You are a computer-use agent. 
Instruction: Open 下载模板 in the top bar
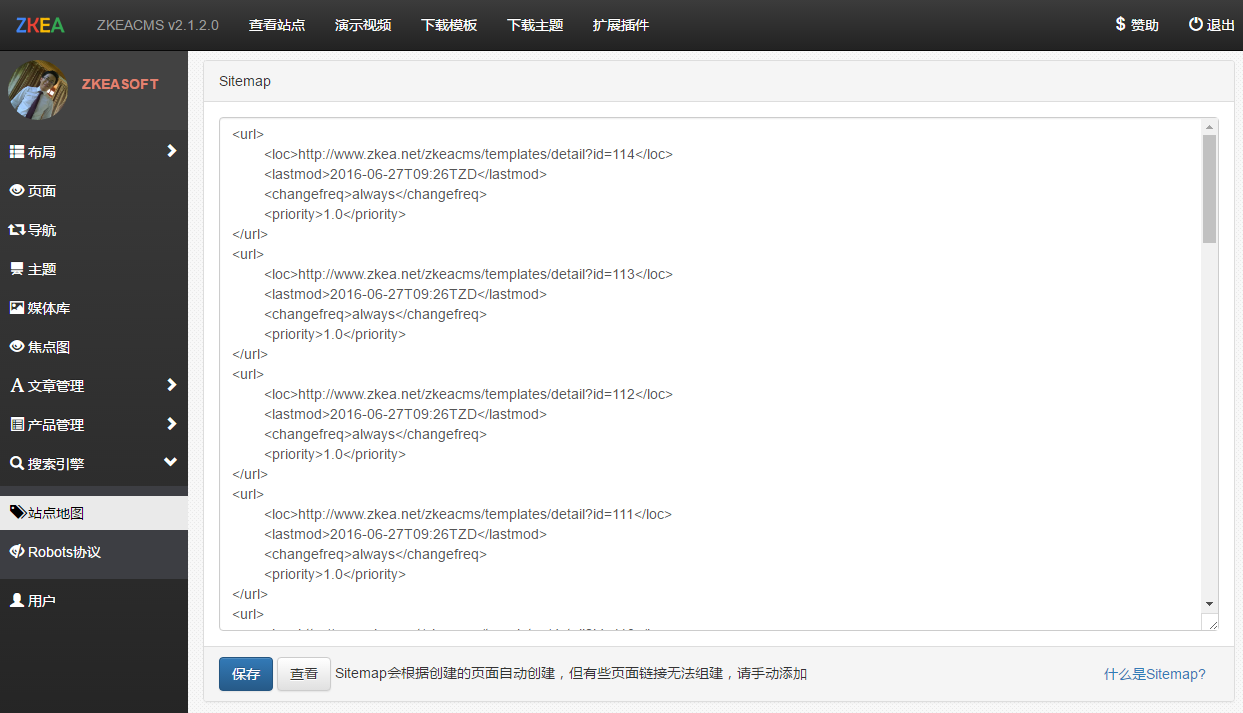(x=449, y=25)
